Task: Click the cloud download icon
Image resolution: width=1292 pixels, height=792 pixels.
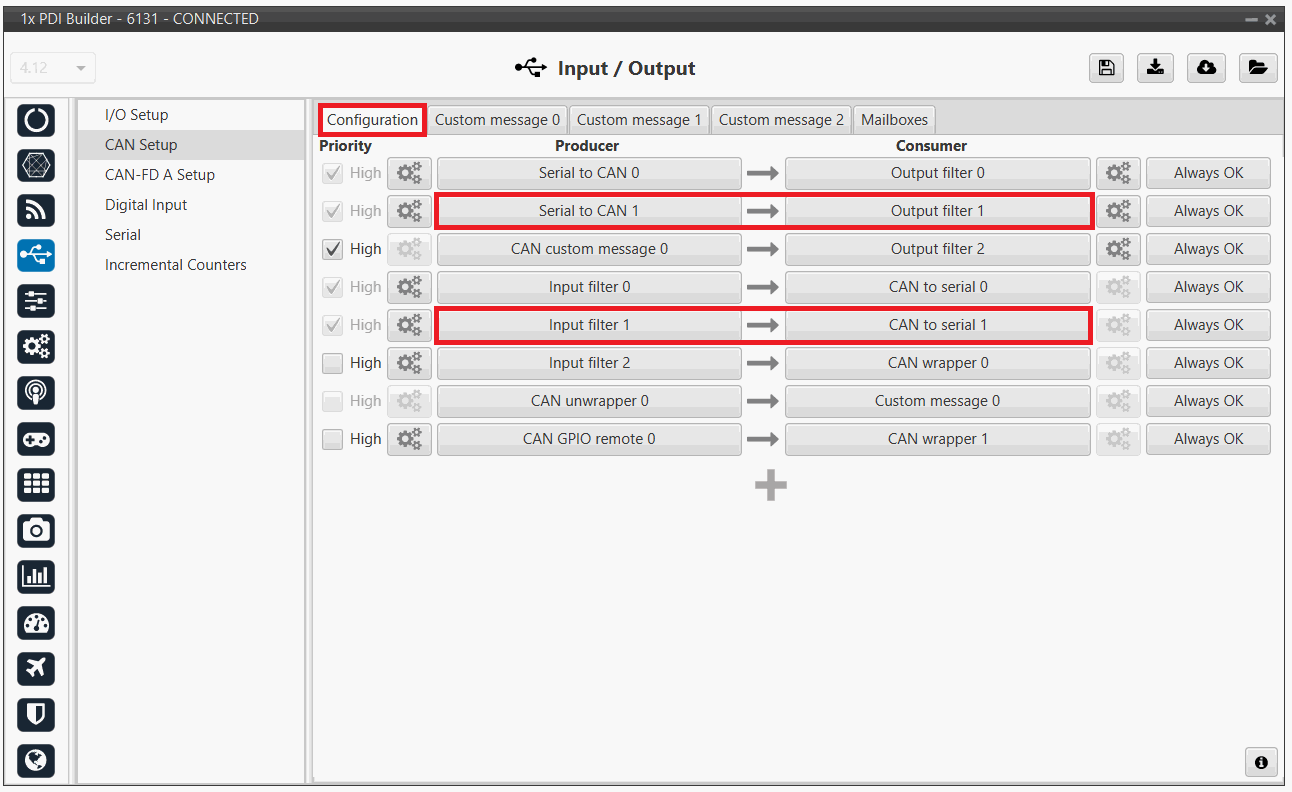Action: tap(1207, 68)
